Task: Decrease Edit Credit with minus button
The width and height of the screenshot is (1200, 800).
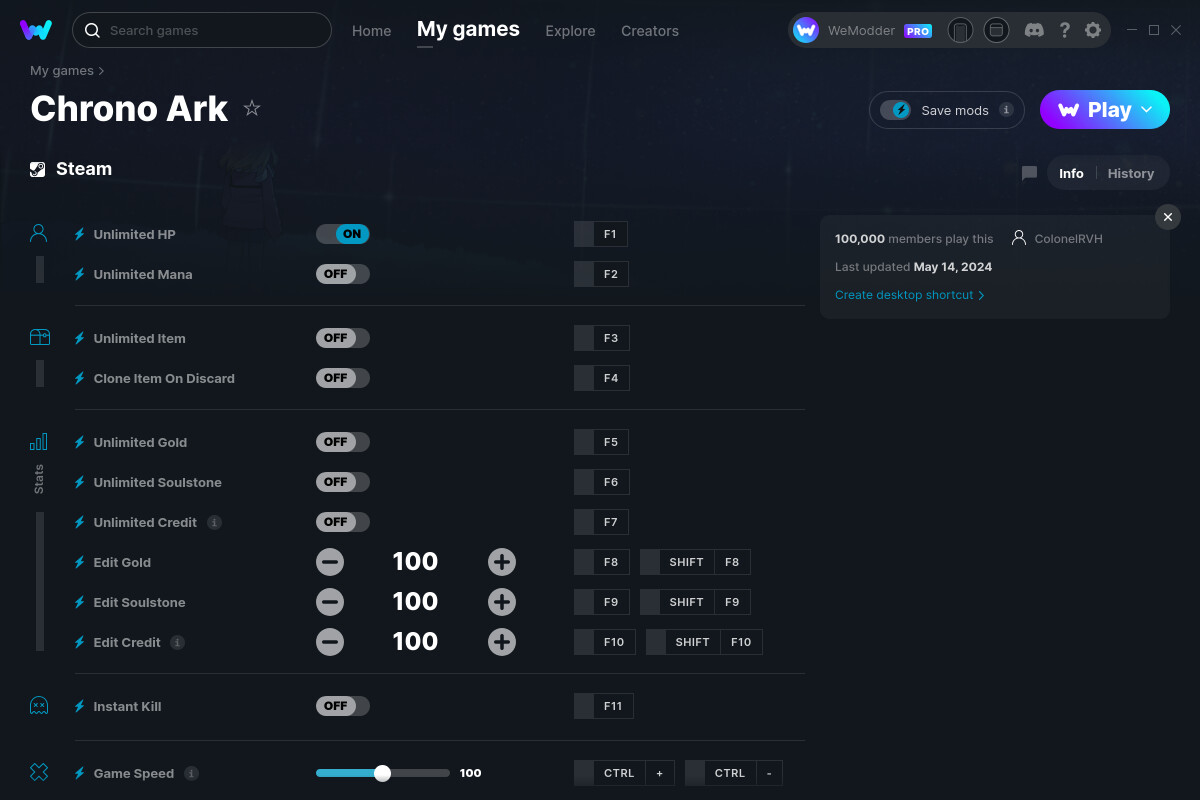Action: tap(330, 642)
